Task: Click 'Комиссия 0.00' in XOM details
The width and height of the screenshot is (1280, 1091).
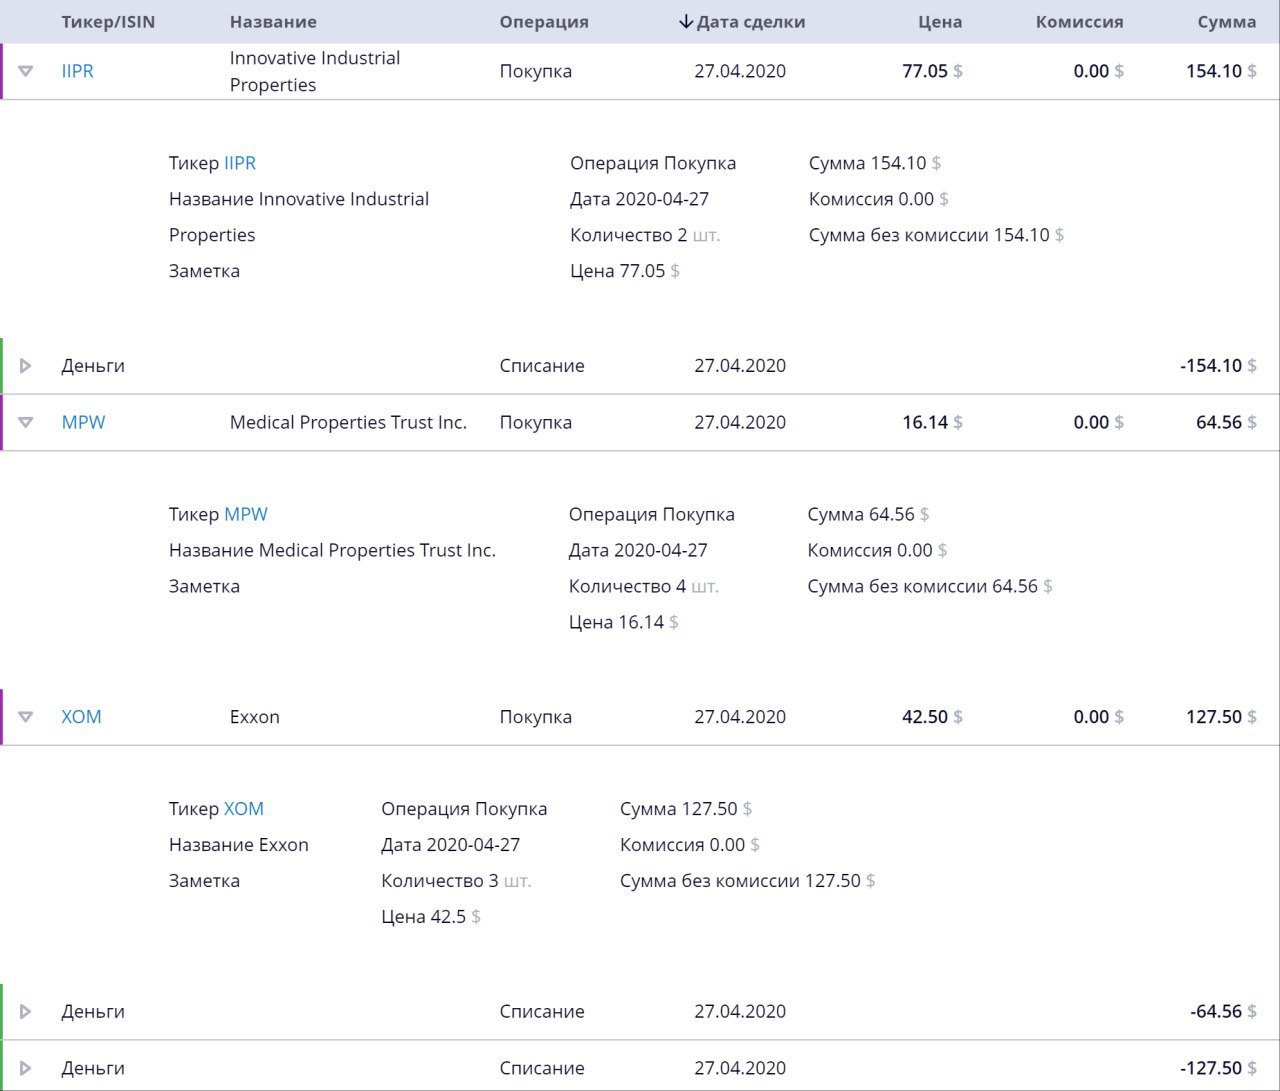Action: click(690, 845)
